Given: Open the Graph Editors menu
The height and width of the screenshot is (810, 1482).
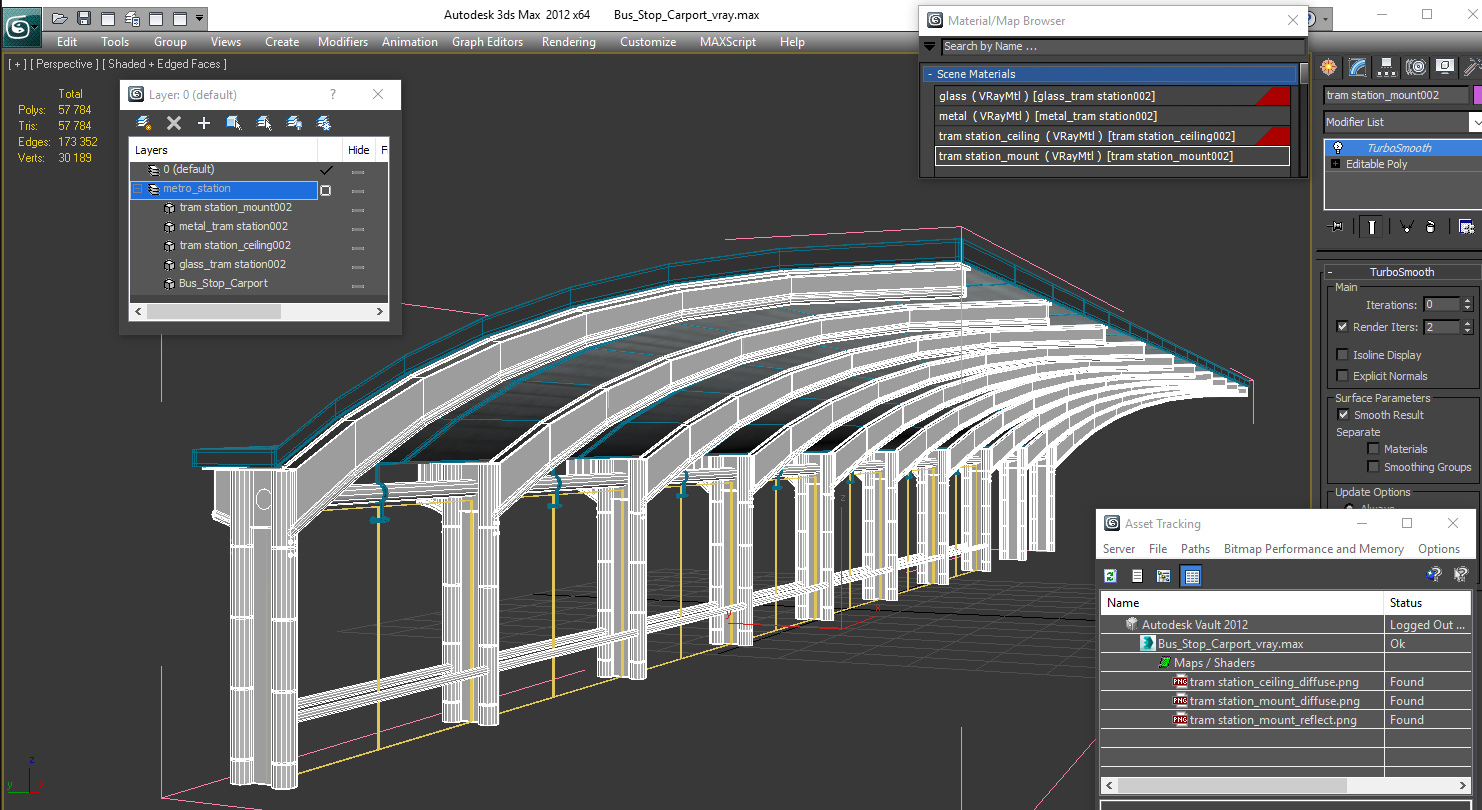Looking at the screenshot, I should click(487, 42).
